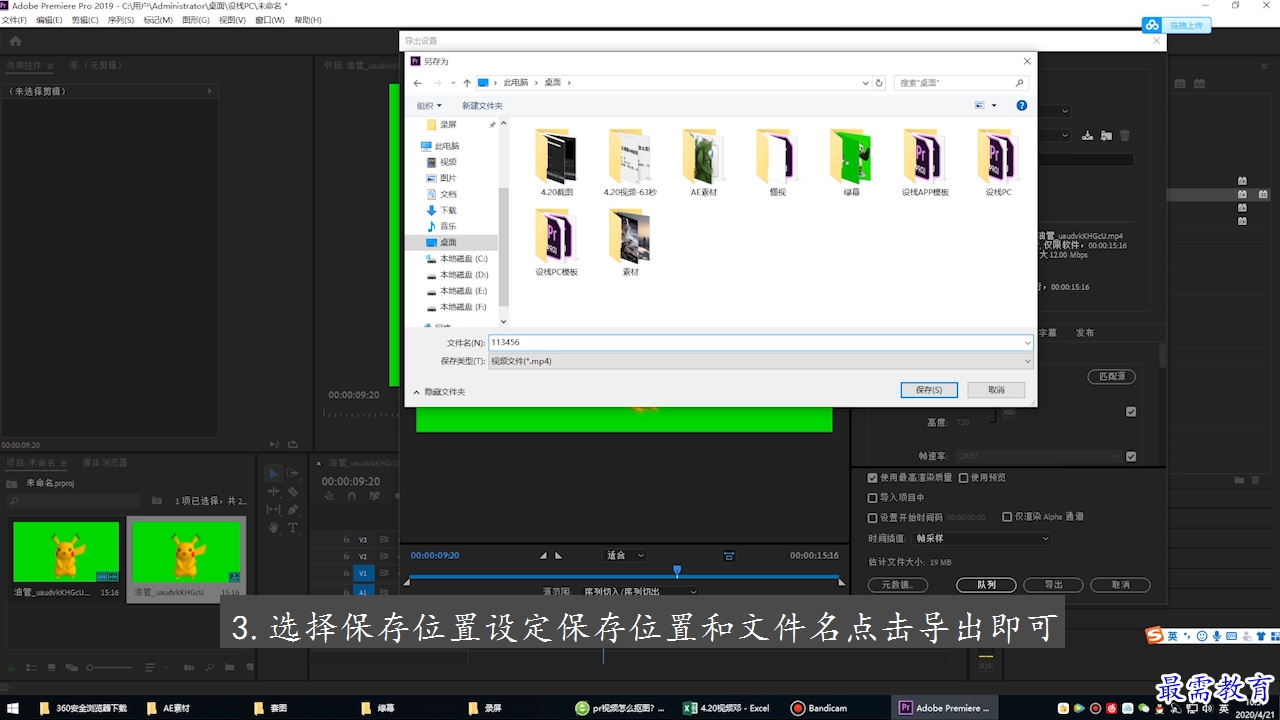Select the Track Select Forward tool
Screen dimensions: 1280x720
pos(292,474)
